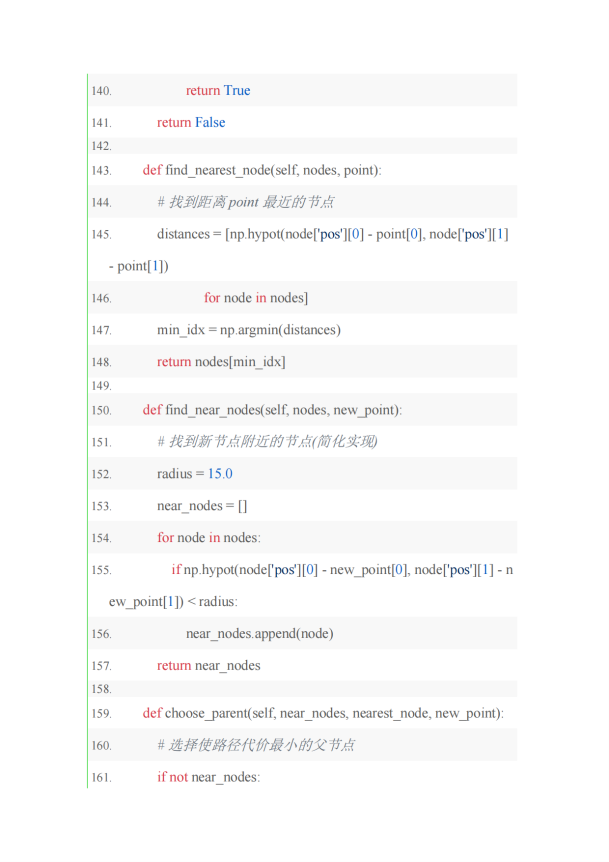Click the distances assignment on line 145
The width and height of the screenshot is (609, 862).
coord(333,234)
